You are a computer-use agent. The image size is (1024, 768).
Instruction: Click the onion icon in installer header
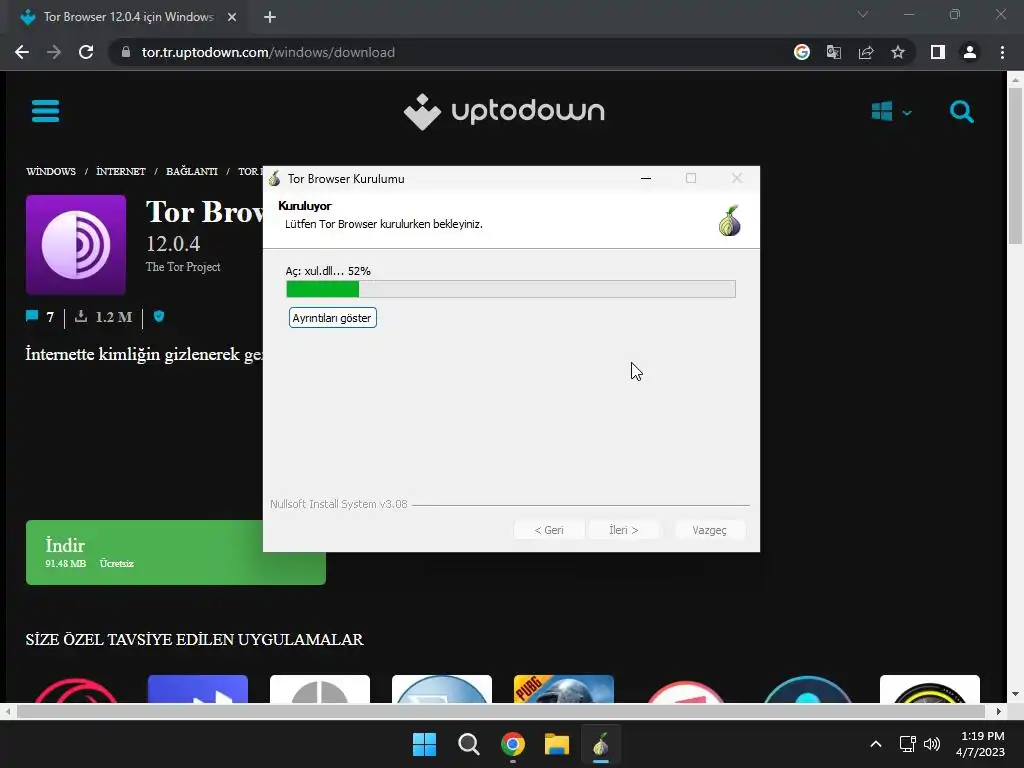(x=729, y=220)
